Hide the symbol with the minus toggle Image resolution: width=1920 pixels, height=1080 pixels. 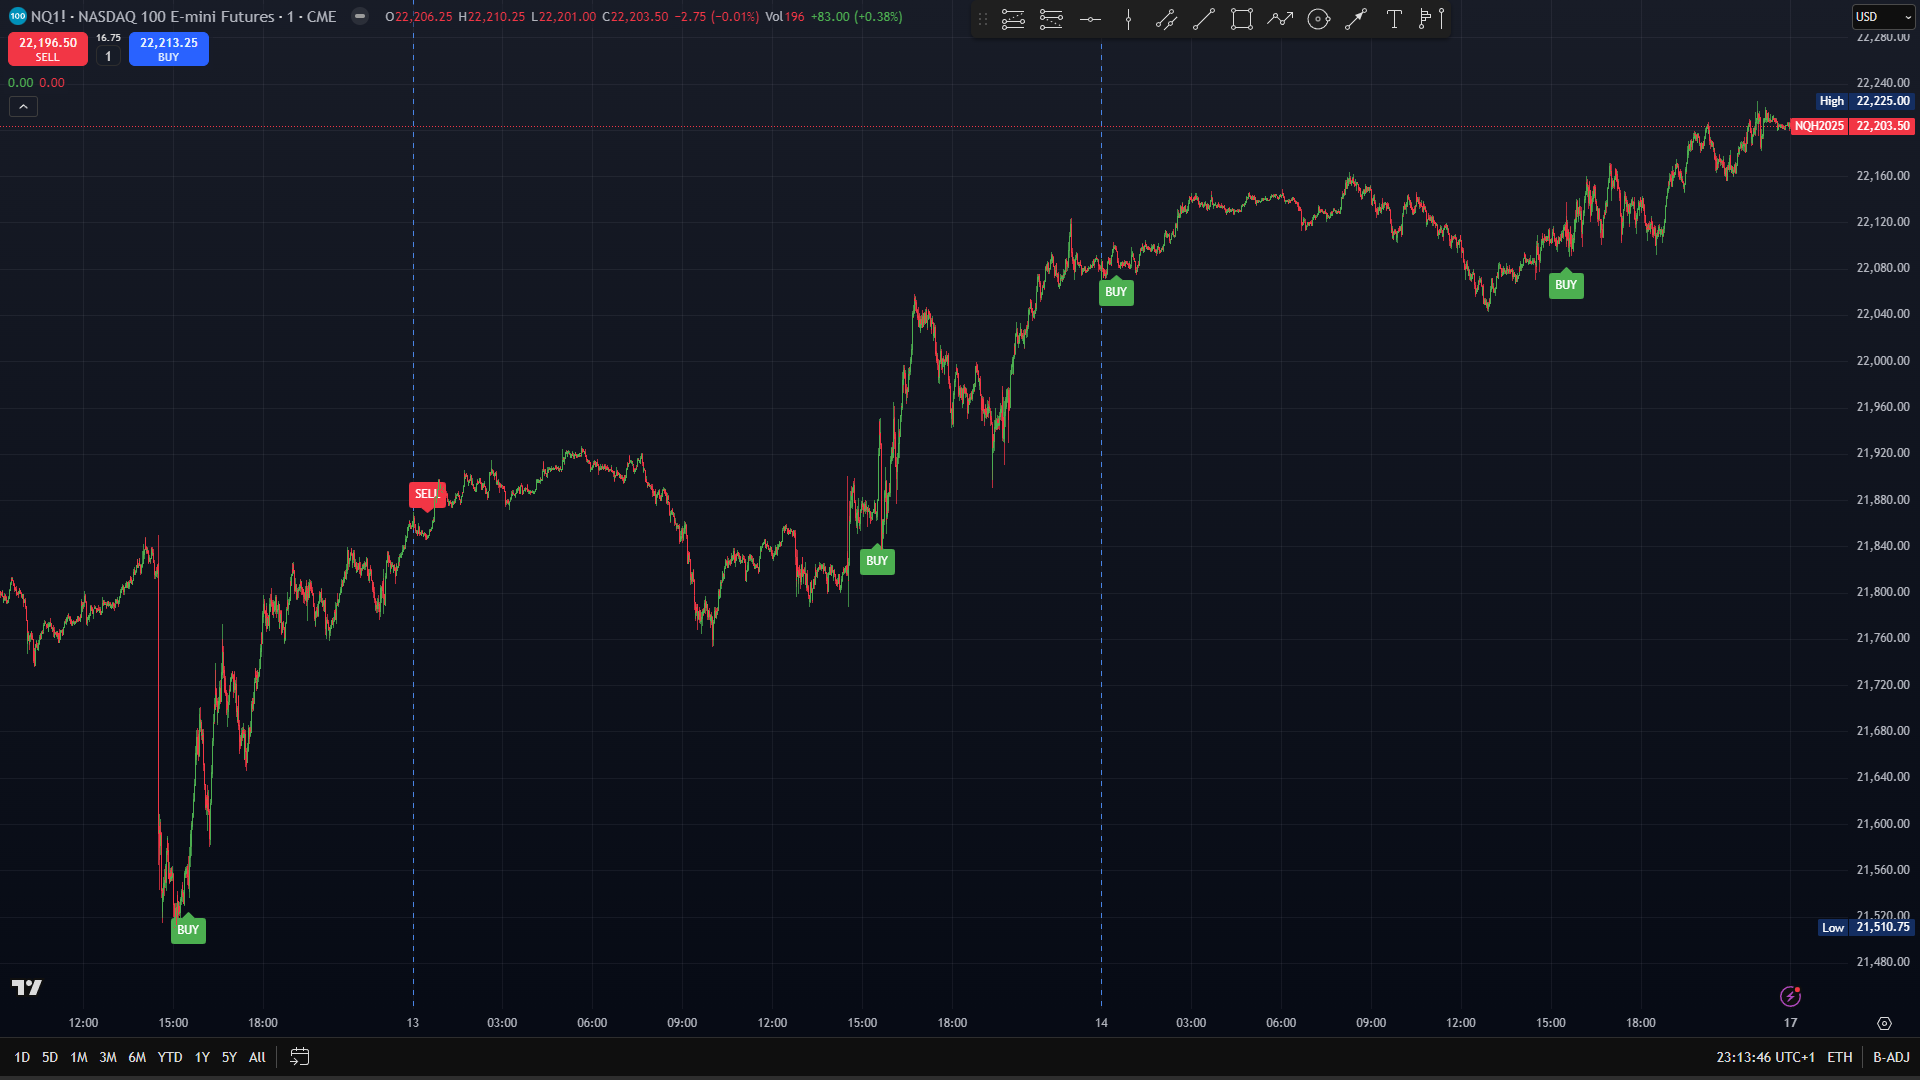[360, 16]
